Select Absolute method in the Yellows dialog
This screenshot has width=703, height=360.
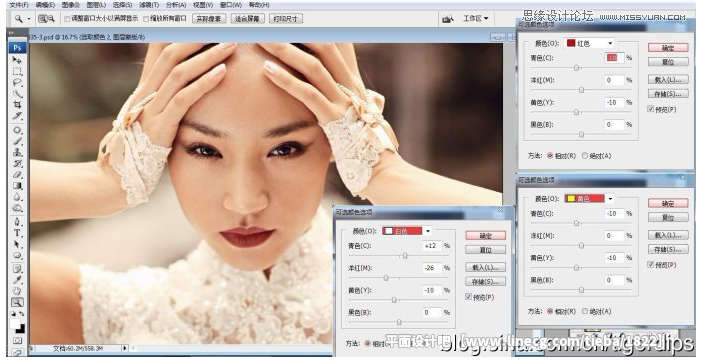click(x=585, y=311)
